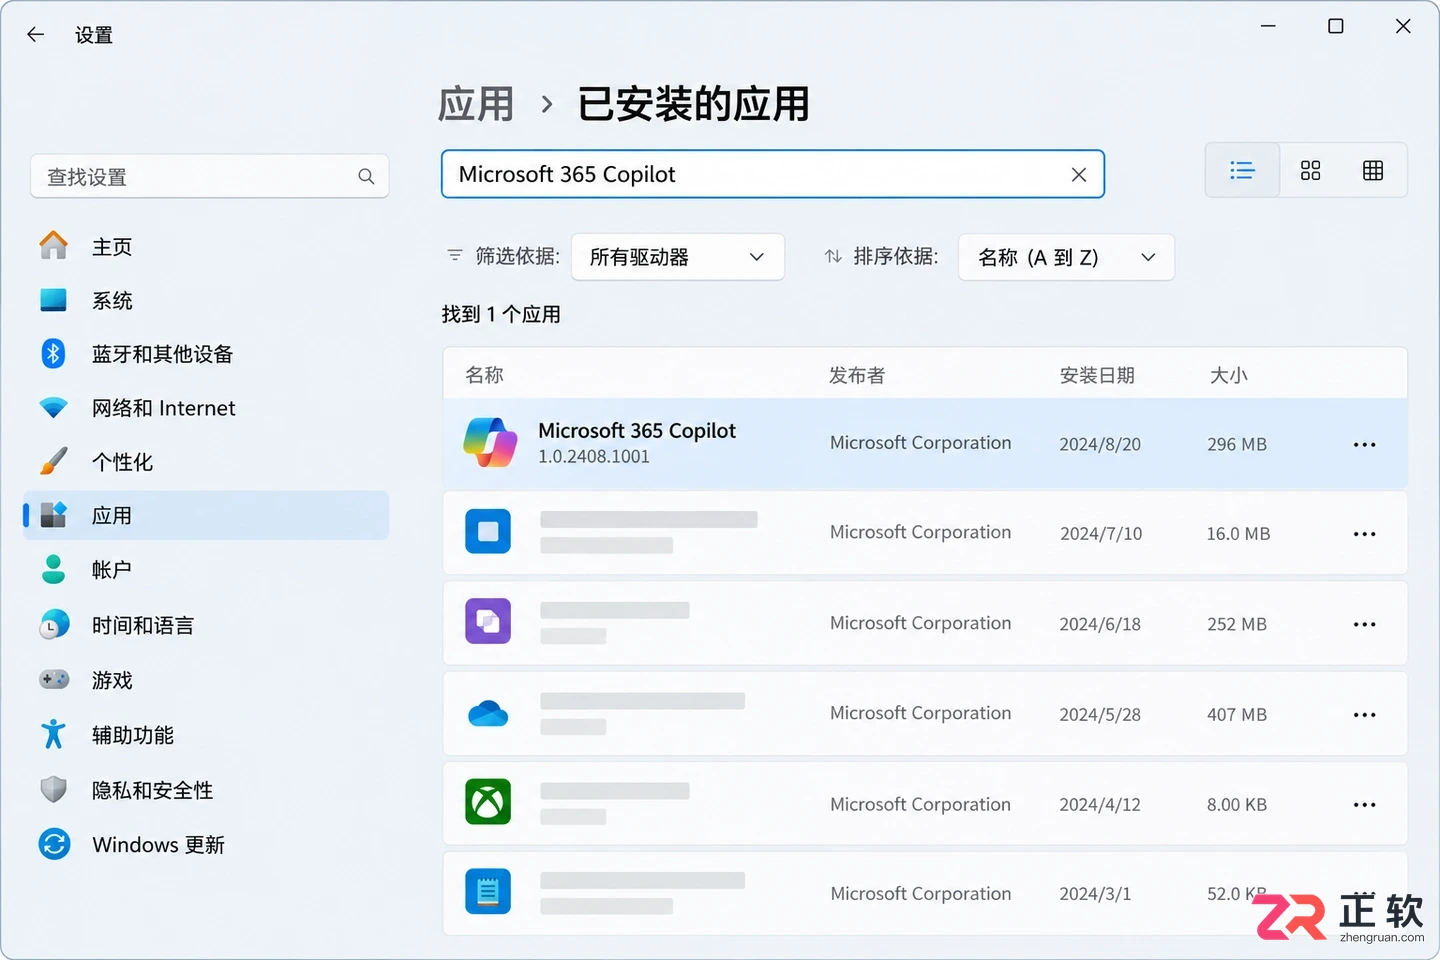Screen dimensions: 1440x960
Task: Click the purple app icon dated 2024/6/18
Action: click(x=488, y=622)
